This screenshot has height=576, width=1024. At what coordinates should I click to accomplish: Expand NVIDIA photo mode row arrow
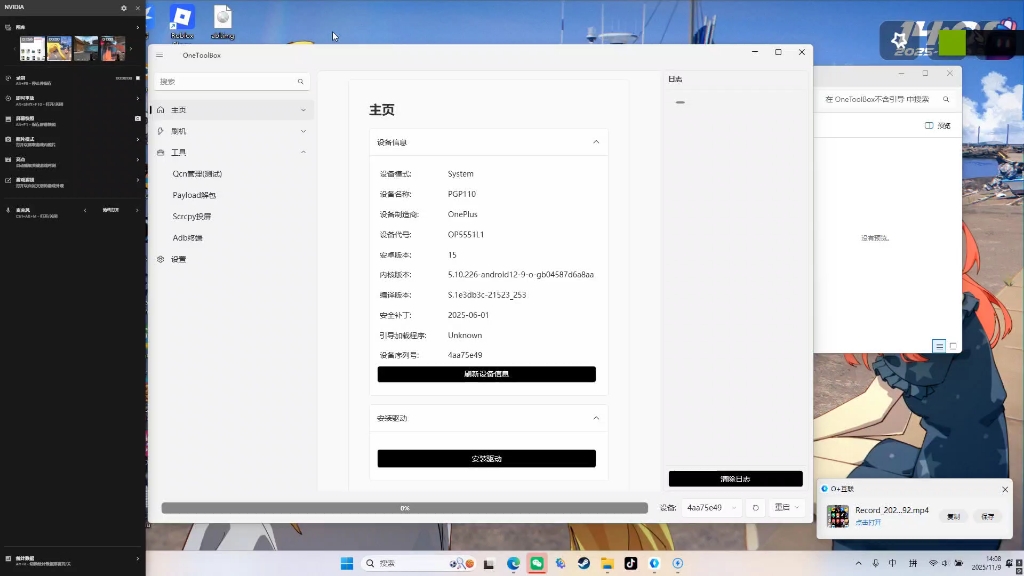coord(137,139)
